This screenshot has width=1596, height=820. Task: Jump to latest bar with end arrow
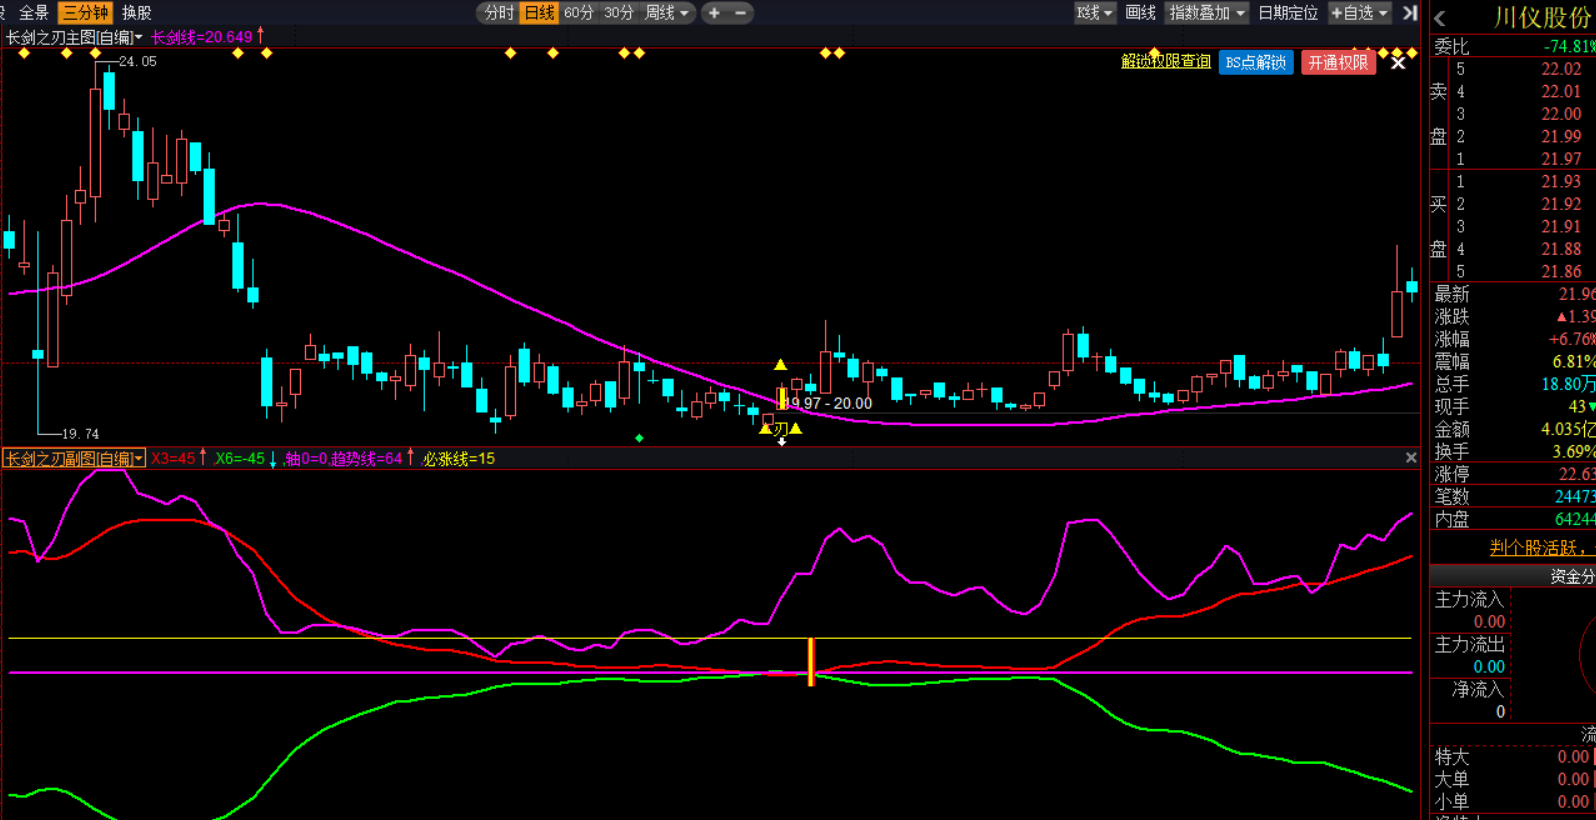click(x=1410, y=13)
